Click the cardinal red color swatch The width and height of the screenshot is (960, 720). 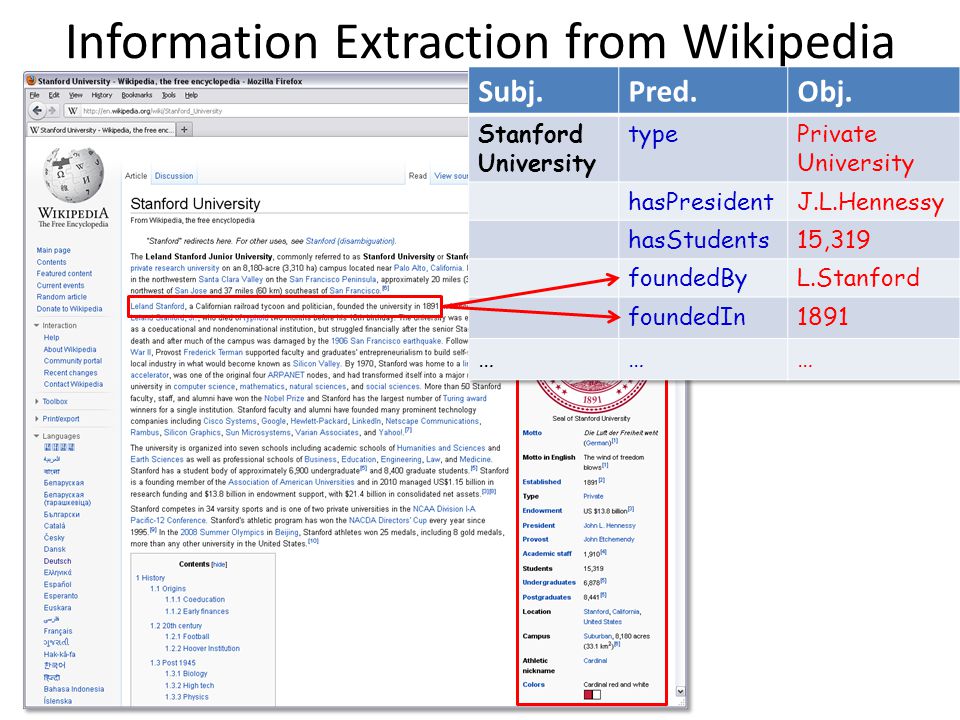click(588, 695)
